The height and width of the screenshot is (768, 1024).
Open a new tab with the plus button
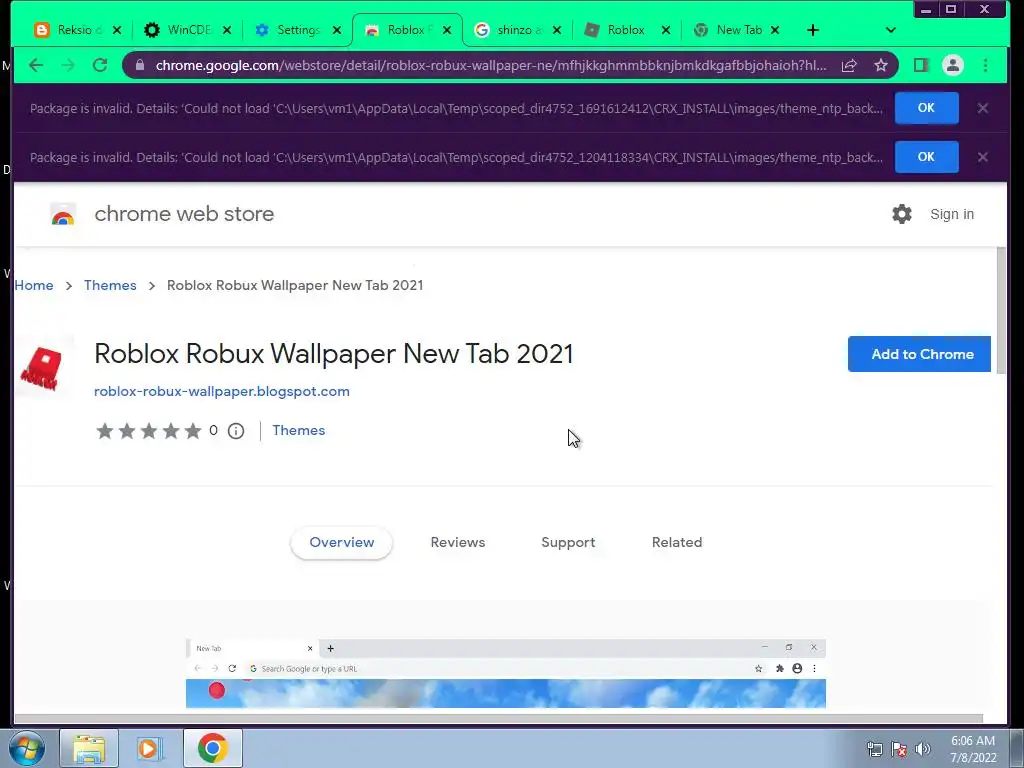(x=812, y=30)
